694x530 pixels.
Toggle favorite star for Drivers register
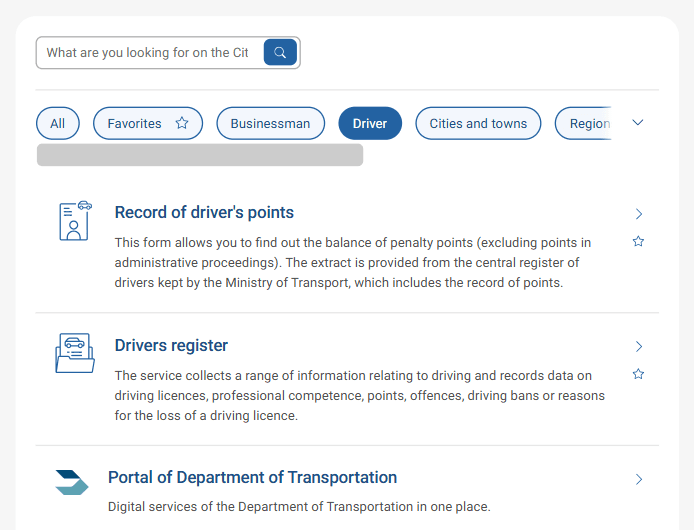(x=638, y=374)
